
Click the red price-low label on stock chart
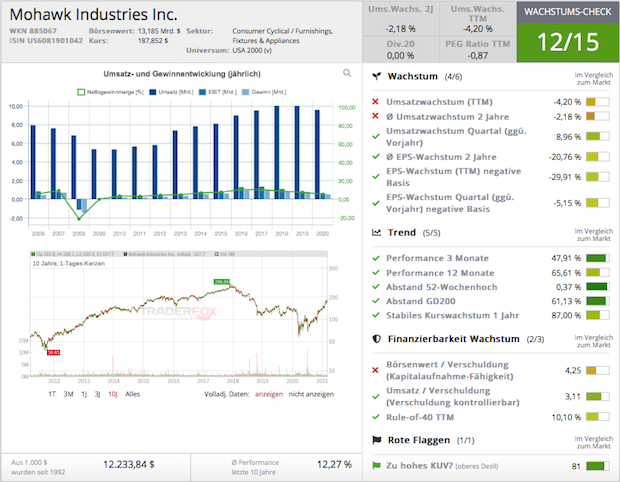click(x=53, y=352)
